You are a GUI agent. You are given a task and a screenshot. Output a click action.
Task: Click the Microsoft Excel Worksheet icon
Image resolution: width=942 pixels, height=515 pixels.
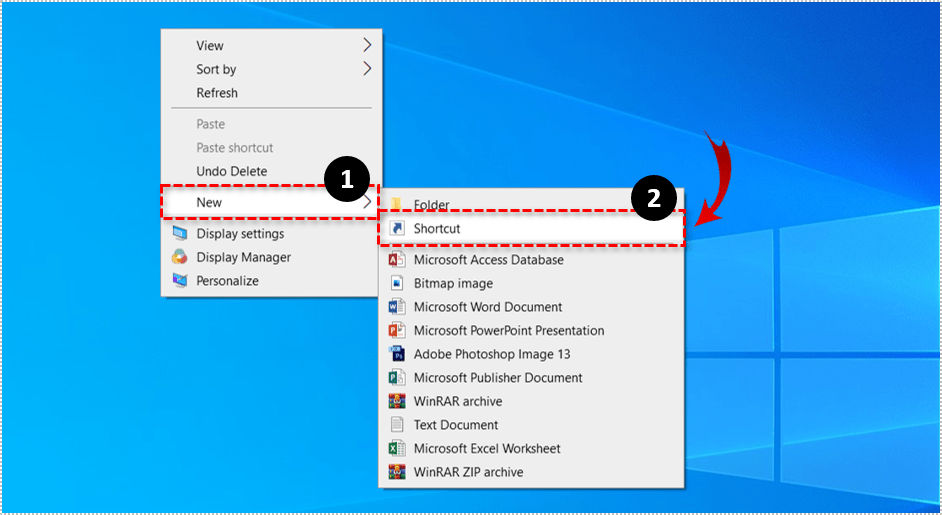pos(396,449)
